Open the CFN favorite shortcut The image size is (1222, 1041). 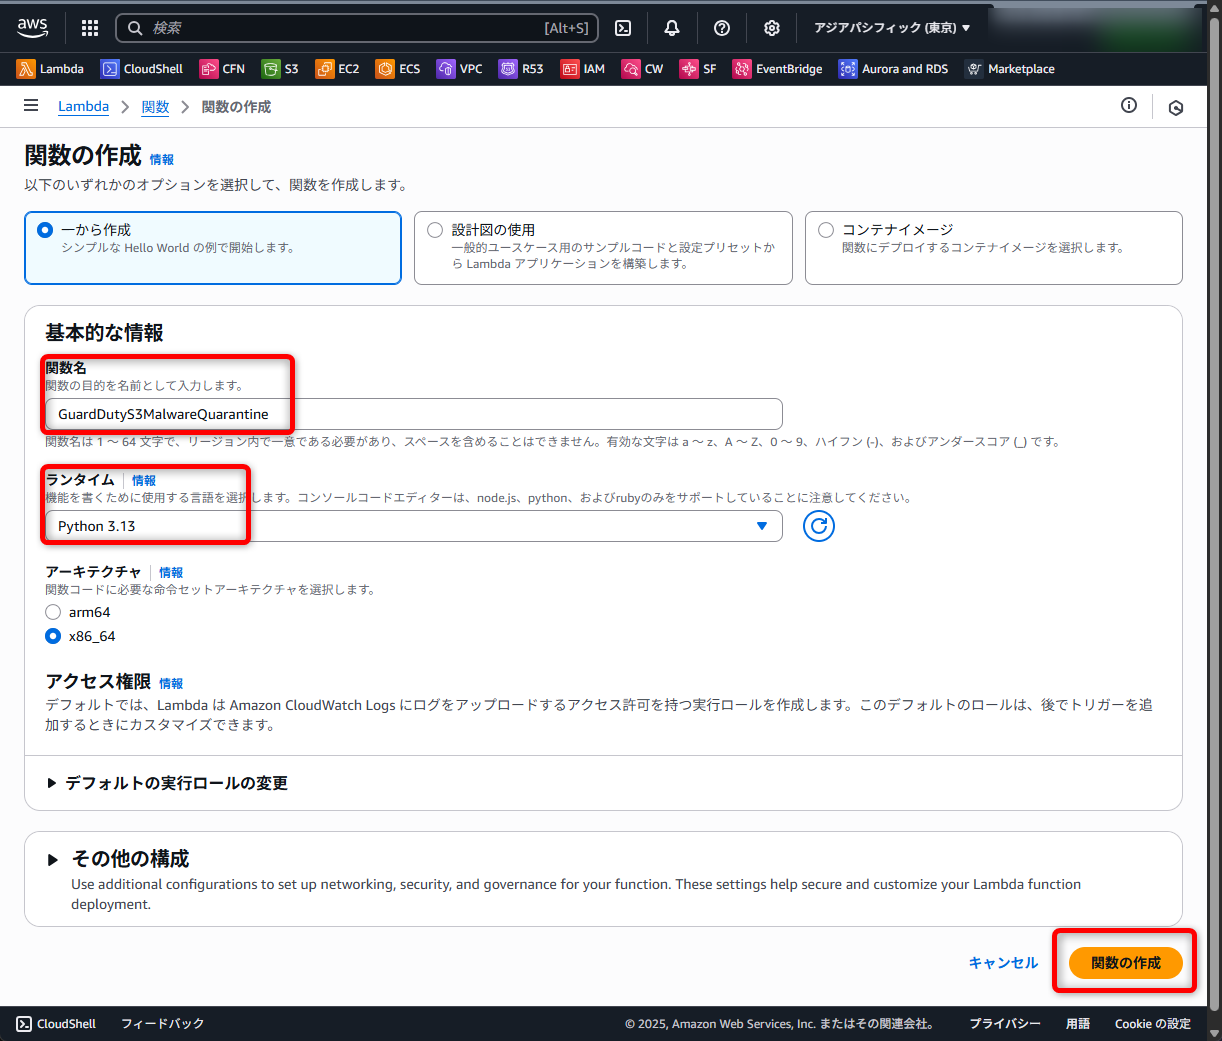tap(222, 69)
